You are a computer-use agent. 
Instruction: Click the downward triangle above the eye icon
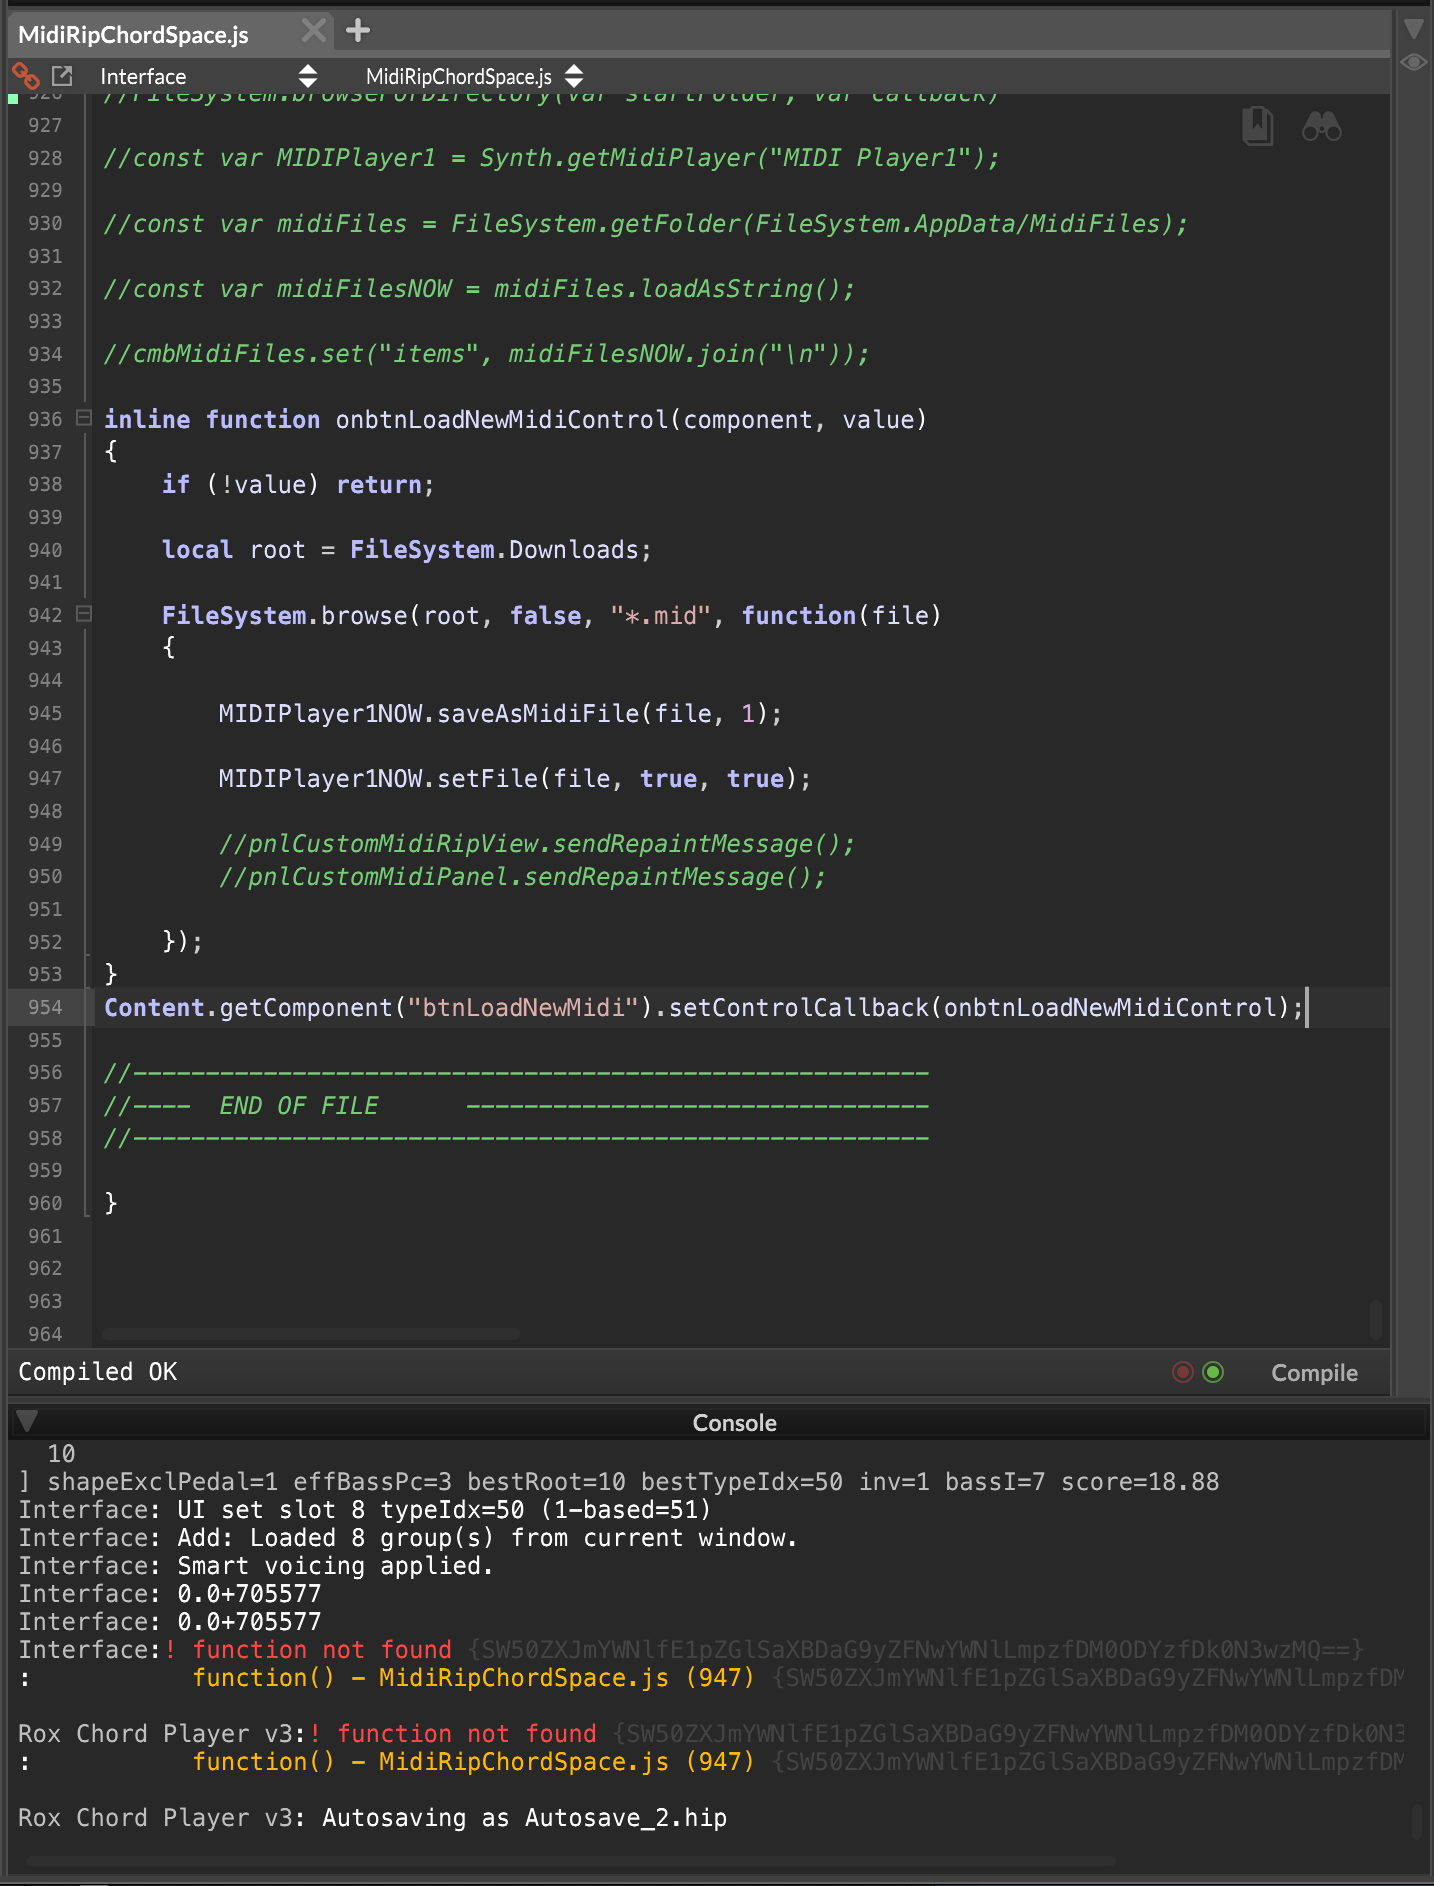tap(1413, 28)
